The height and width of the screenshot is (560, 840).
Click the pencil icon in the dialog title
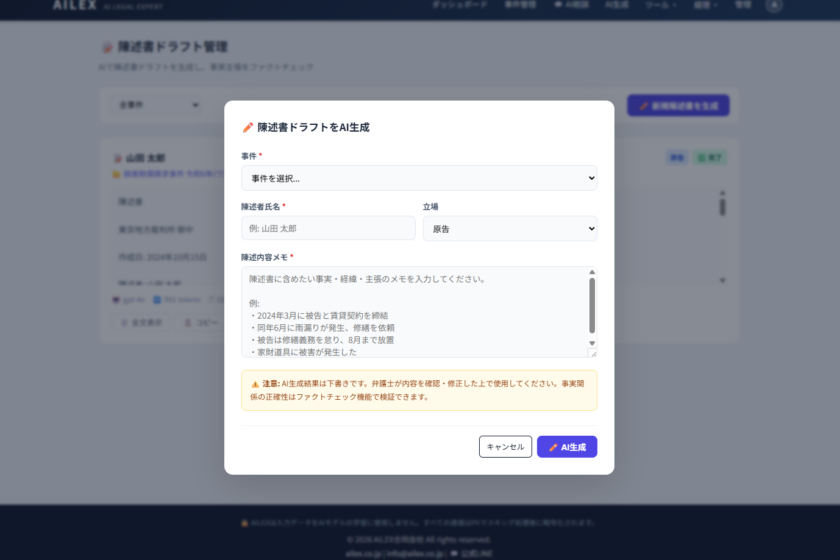click(248, 128)
